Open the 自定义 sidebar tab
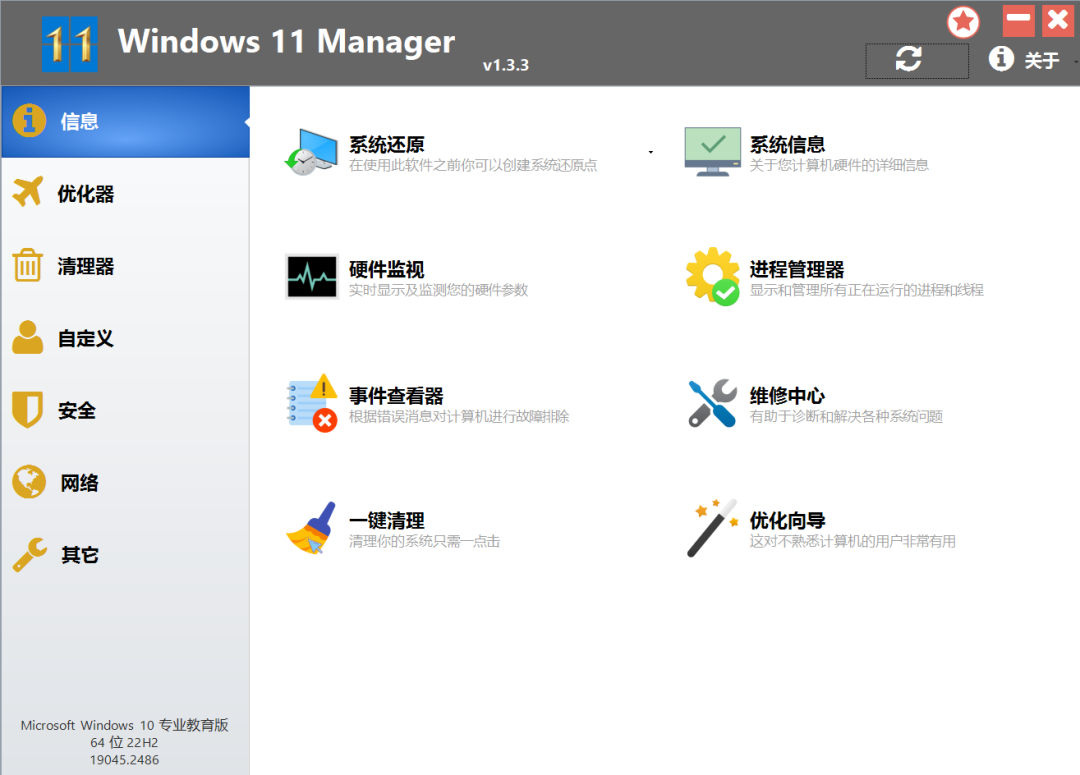 (x=125, y=338)
